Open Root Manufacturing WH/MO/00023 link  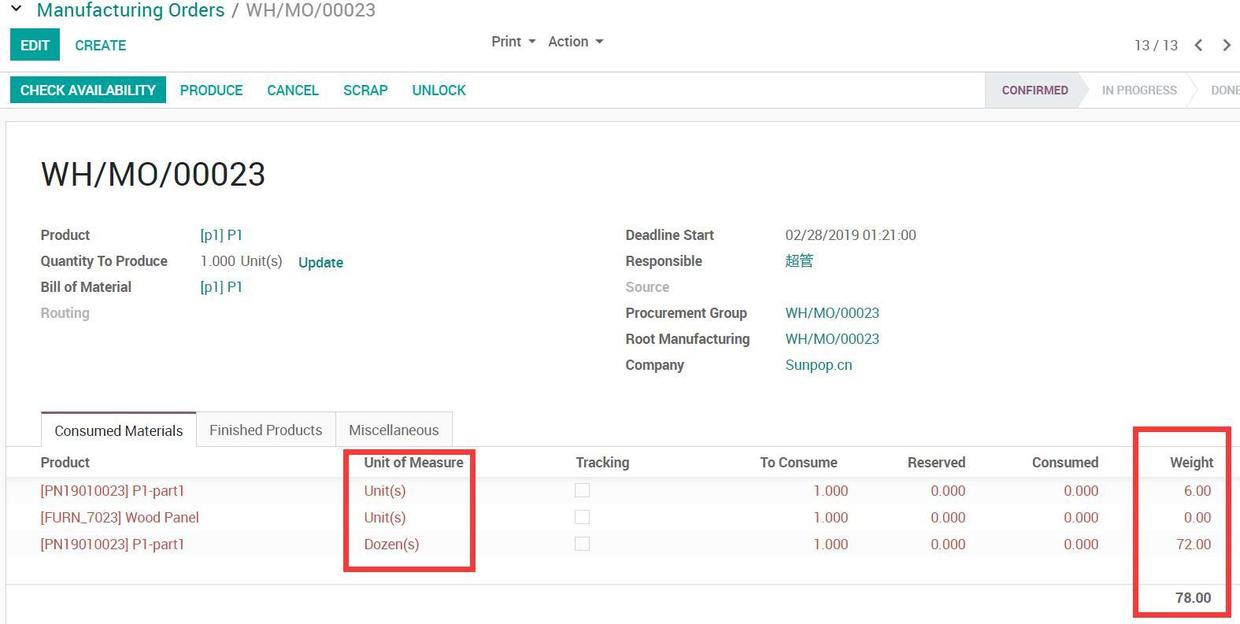pyautogui.click(x=832, y=339)
